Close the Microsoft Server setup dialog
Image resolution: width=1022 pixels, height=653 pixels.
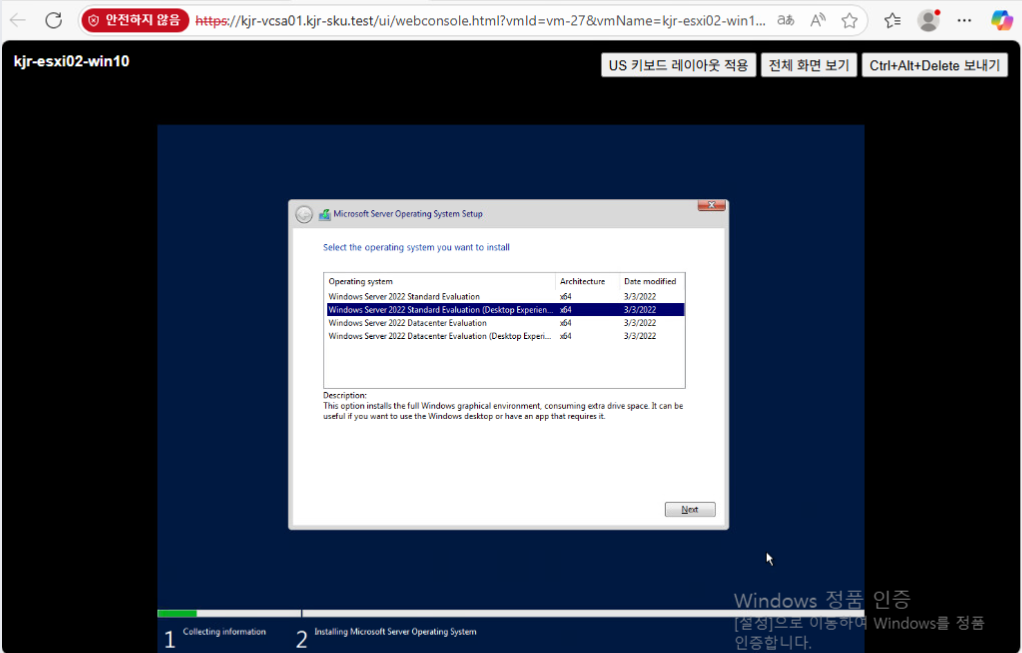coord(711,205)
